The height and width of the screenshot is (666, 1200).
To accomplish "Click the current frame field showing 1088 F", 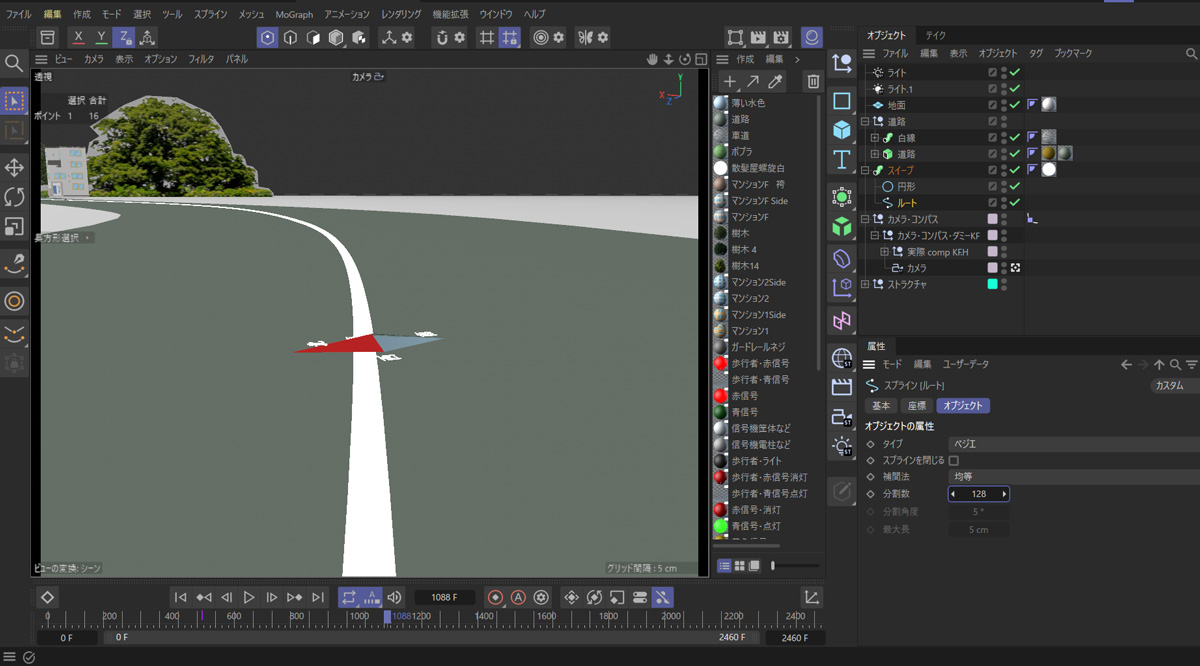I will [445, 597].
